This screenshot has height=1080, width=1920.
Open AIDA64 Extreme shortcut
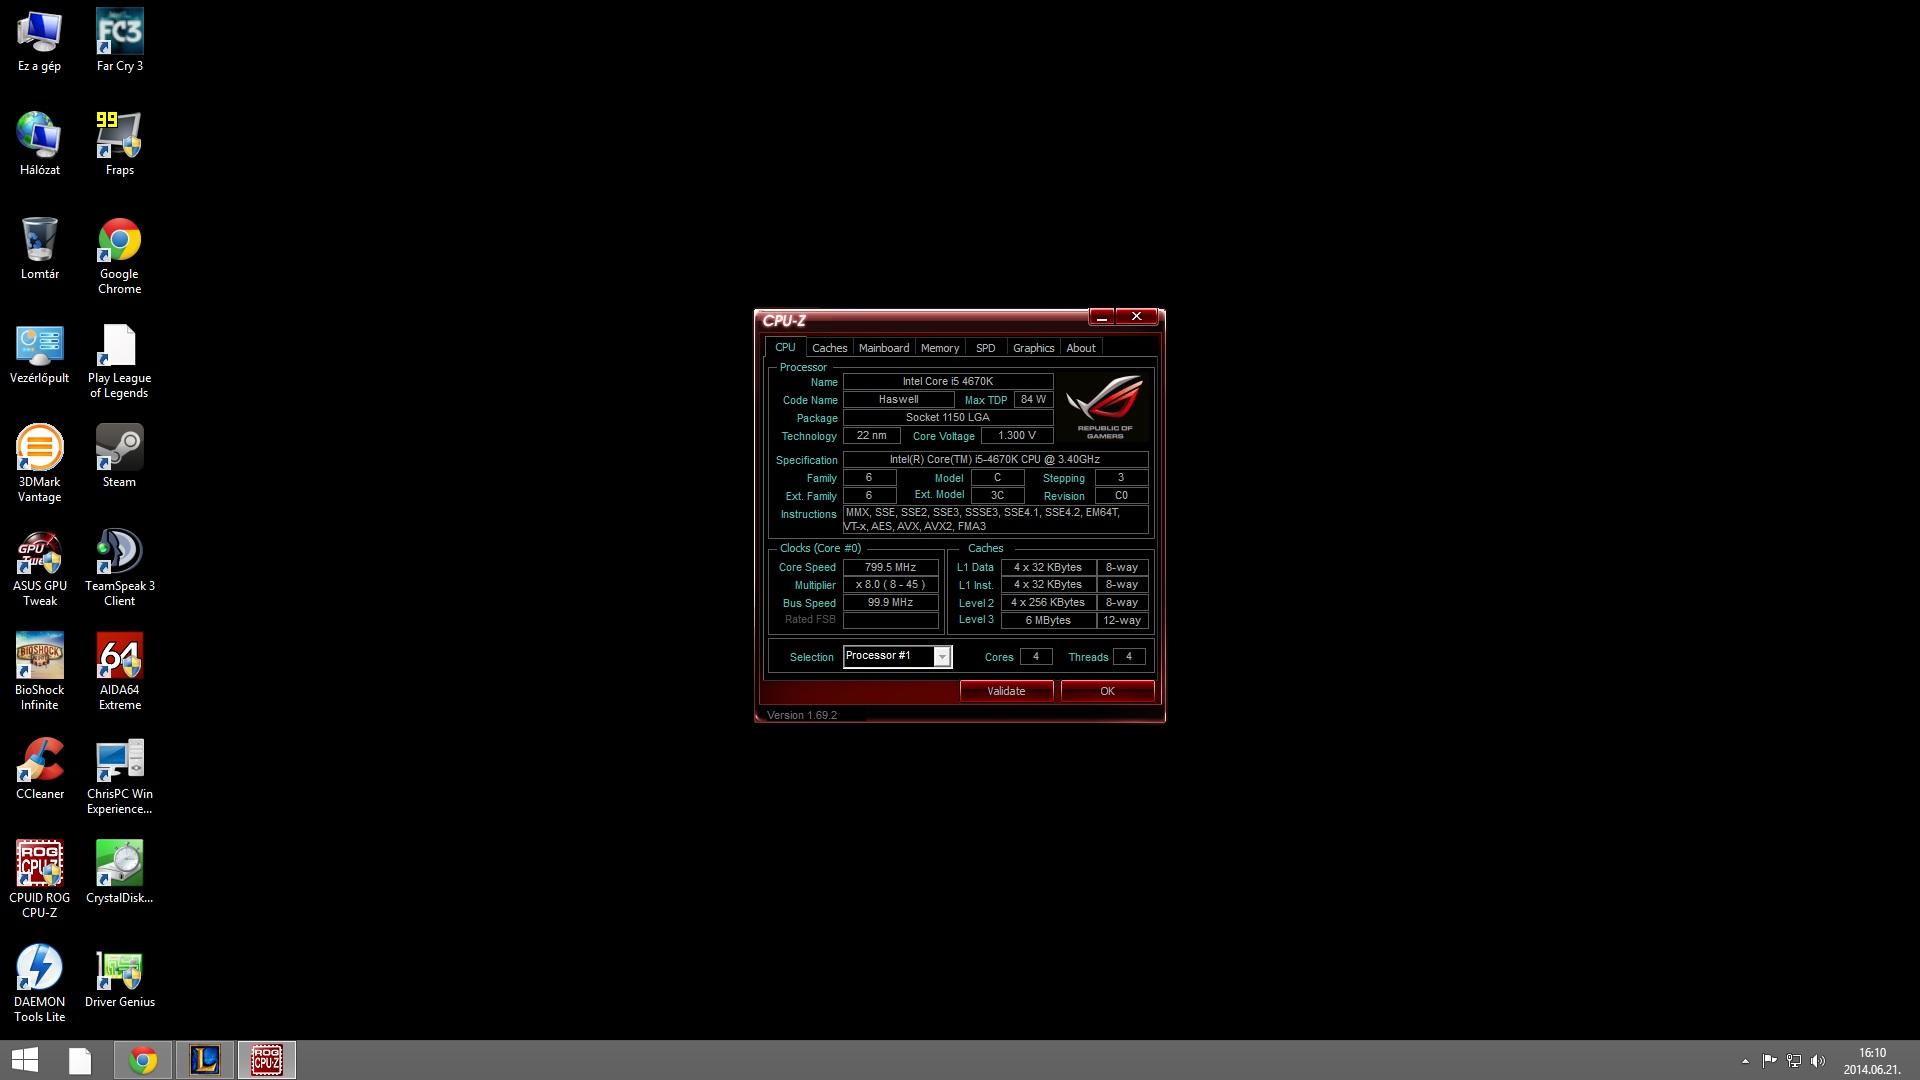tap(119, 657)
